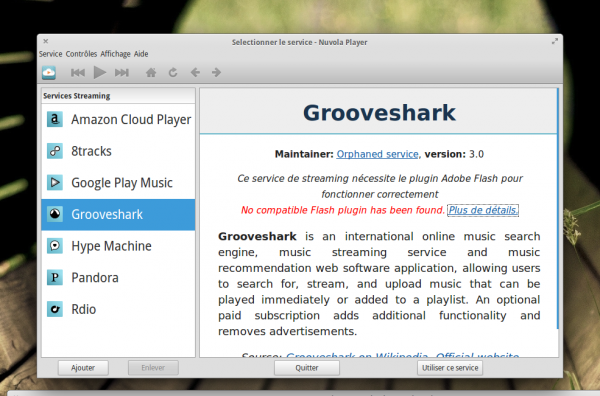The width and height of the screenshot is (600, 396).
Task: Start playback with the play button
Action: click(100, 72)
